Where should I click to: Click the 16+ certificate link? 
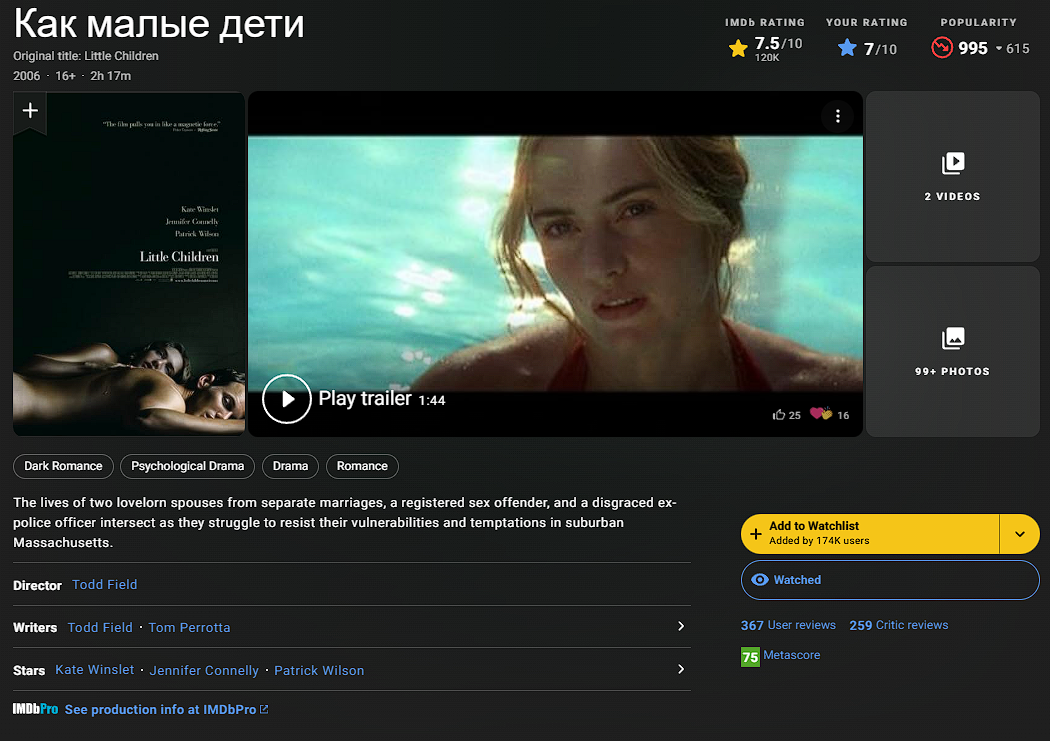[65, 76]
